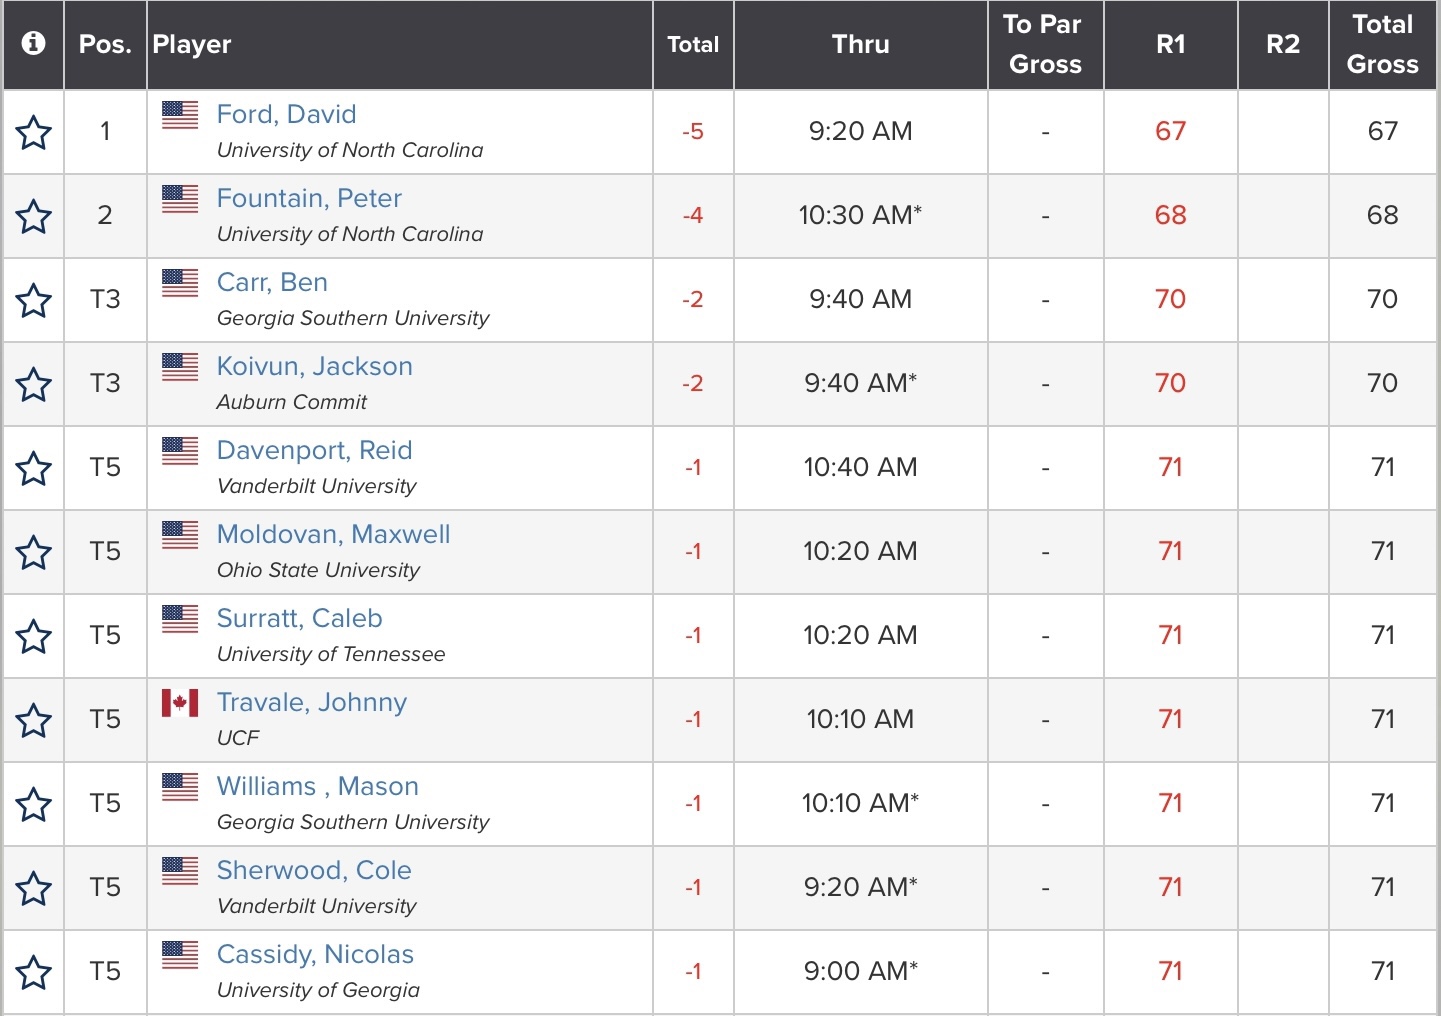Click the info icon in table header
Screen dimensions: 1441x1016
tap(33, 44)
